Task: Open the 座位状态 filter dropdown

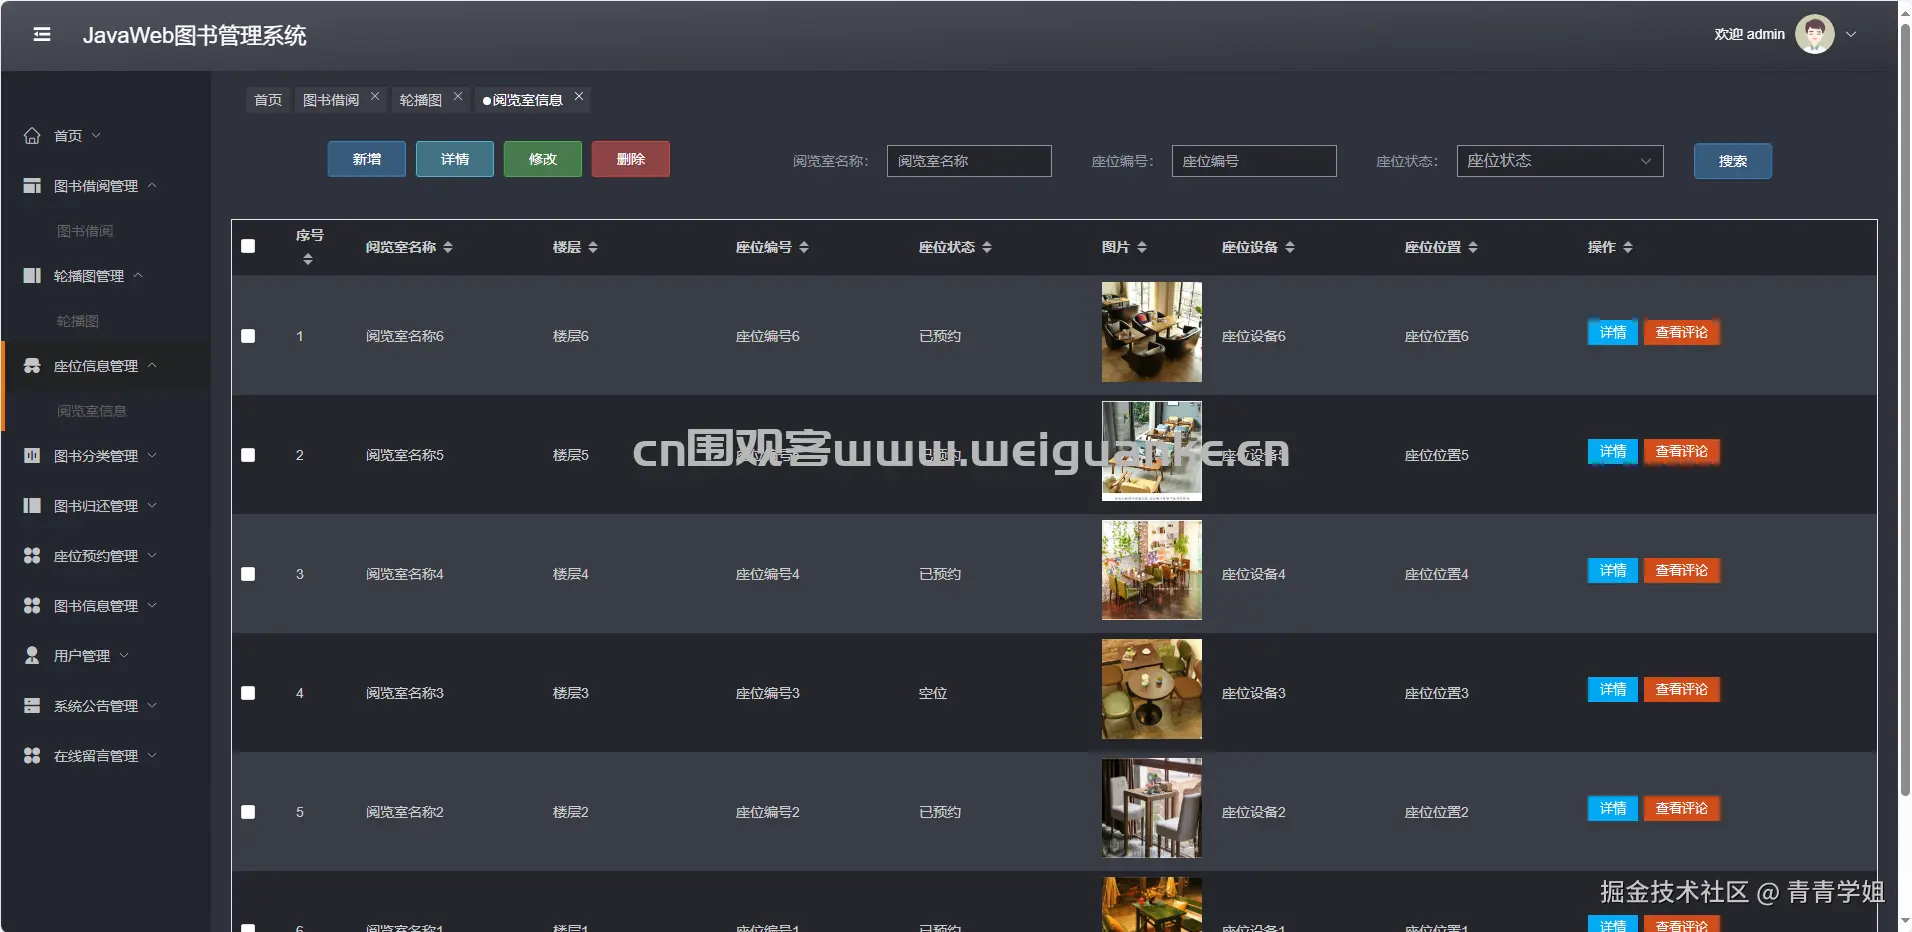Action: (1560, 161)
